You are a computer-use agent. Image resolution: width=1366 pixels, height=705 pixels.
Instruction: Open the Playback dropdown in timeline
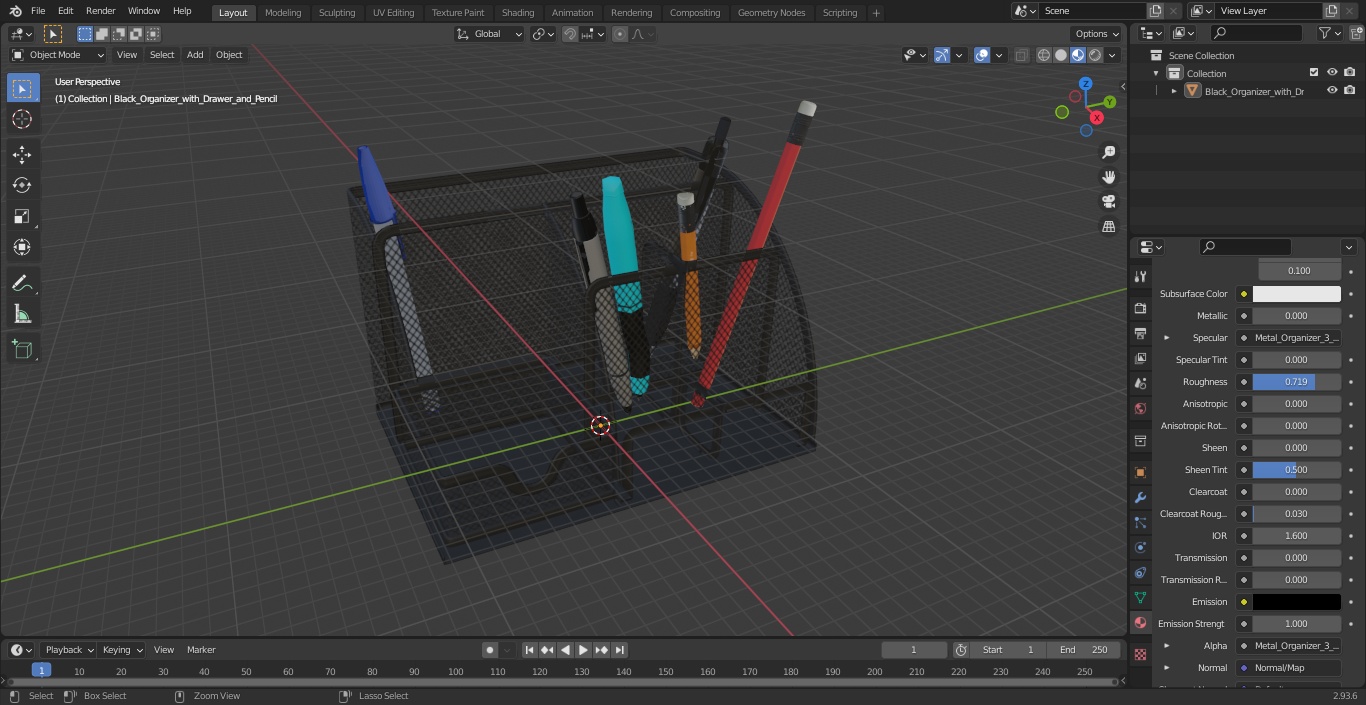coord(69,650)
